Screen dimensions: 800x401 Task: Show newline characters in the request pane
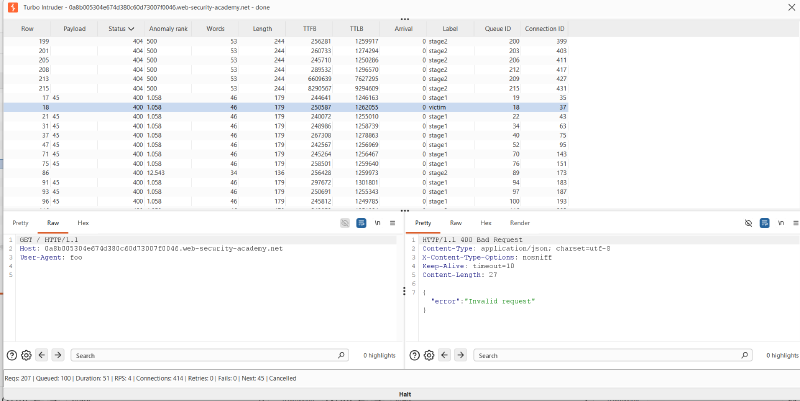378,223
